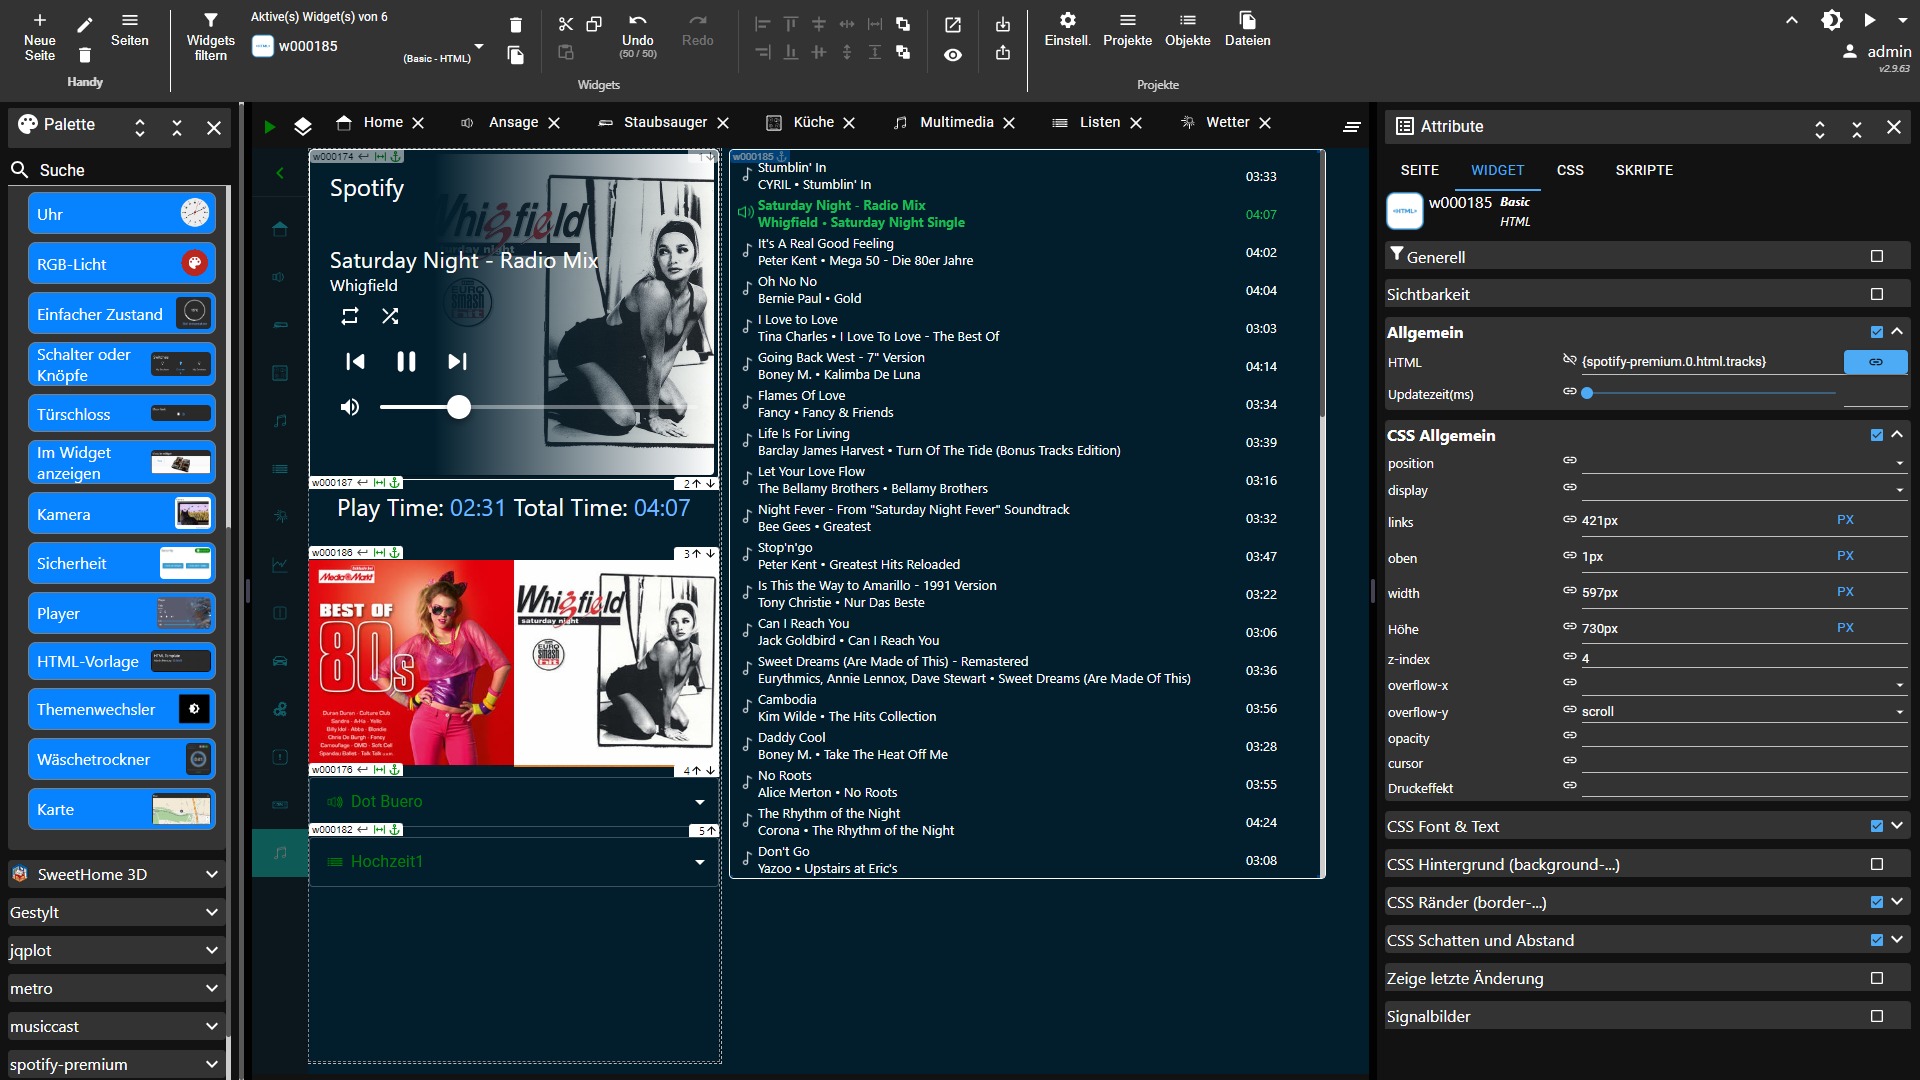This screenshot has height=1080, width=1920.
Task: Enable CSS Hintergrund checkbox
Action: coord(1877,865)
